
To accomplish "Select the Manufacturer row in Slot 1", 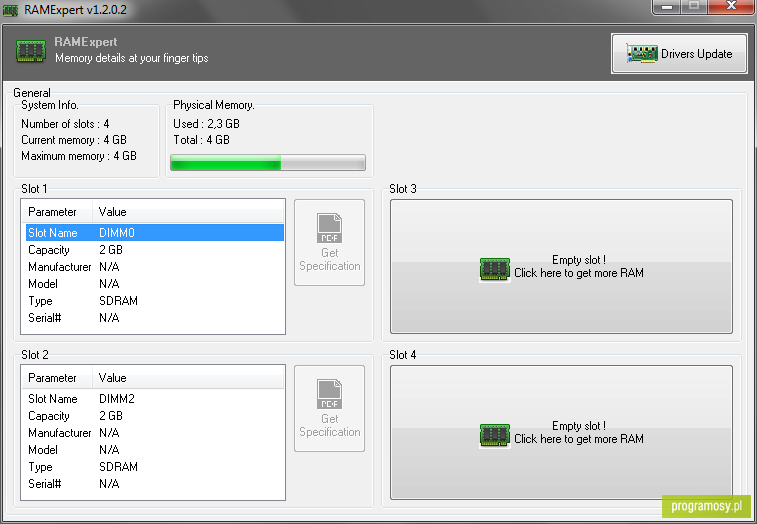I will 154,267.
